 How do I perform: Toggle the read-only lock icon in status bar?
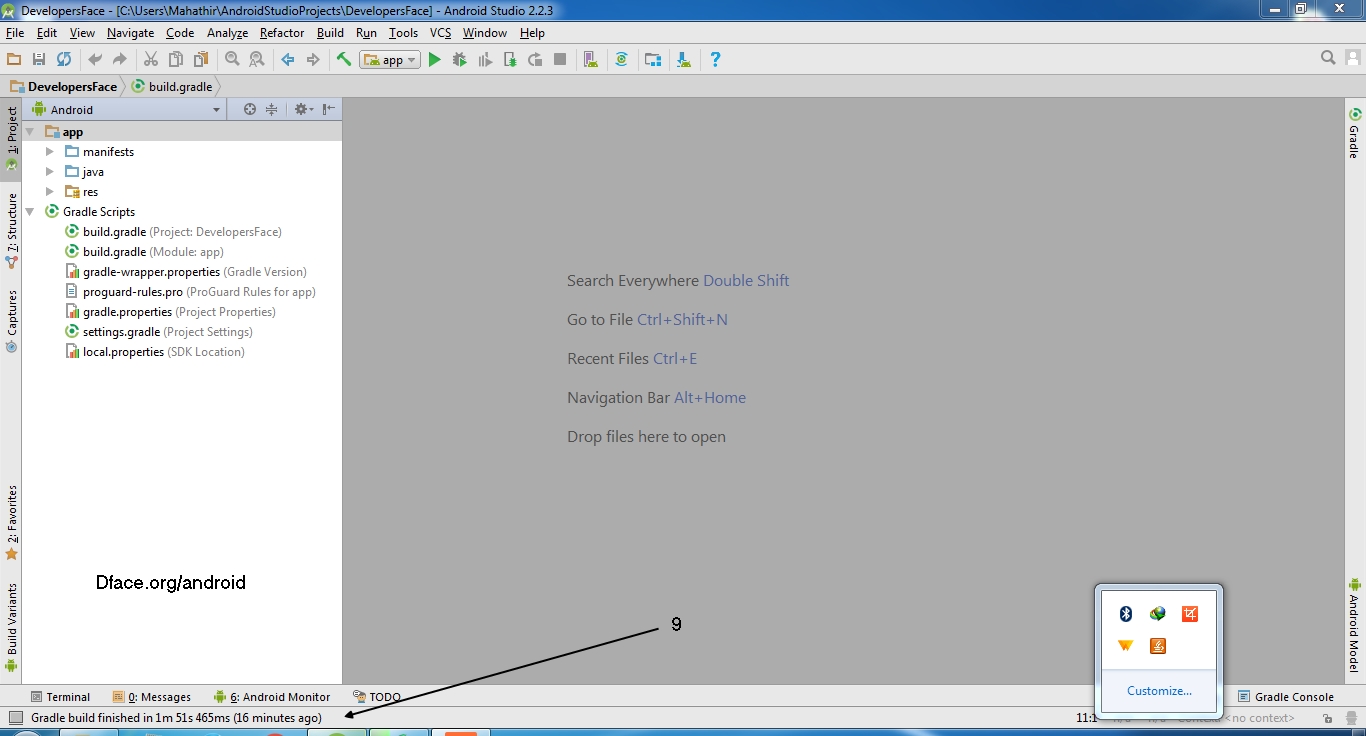1327,718
